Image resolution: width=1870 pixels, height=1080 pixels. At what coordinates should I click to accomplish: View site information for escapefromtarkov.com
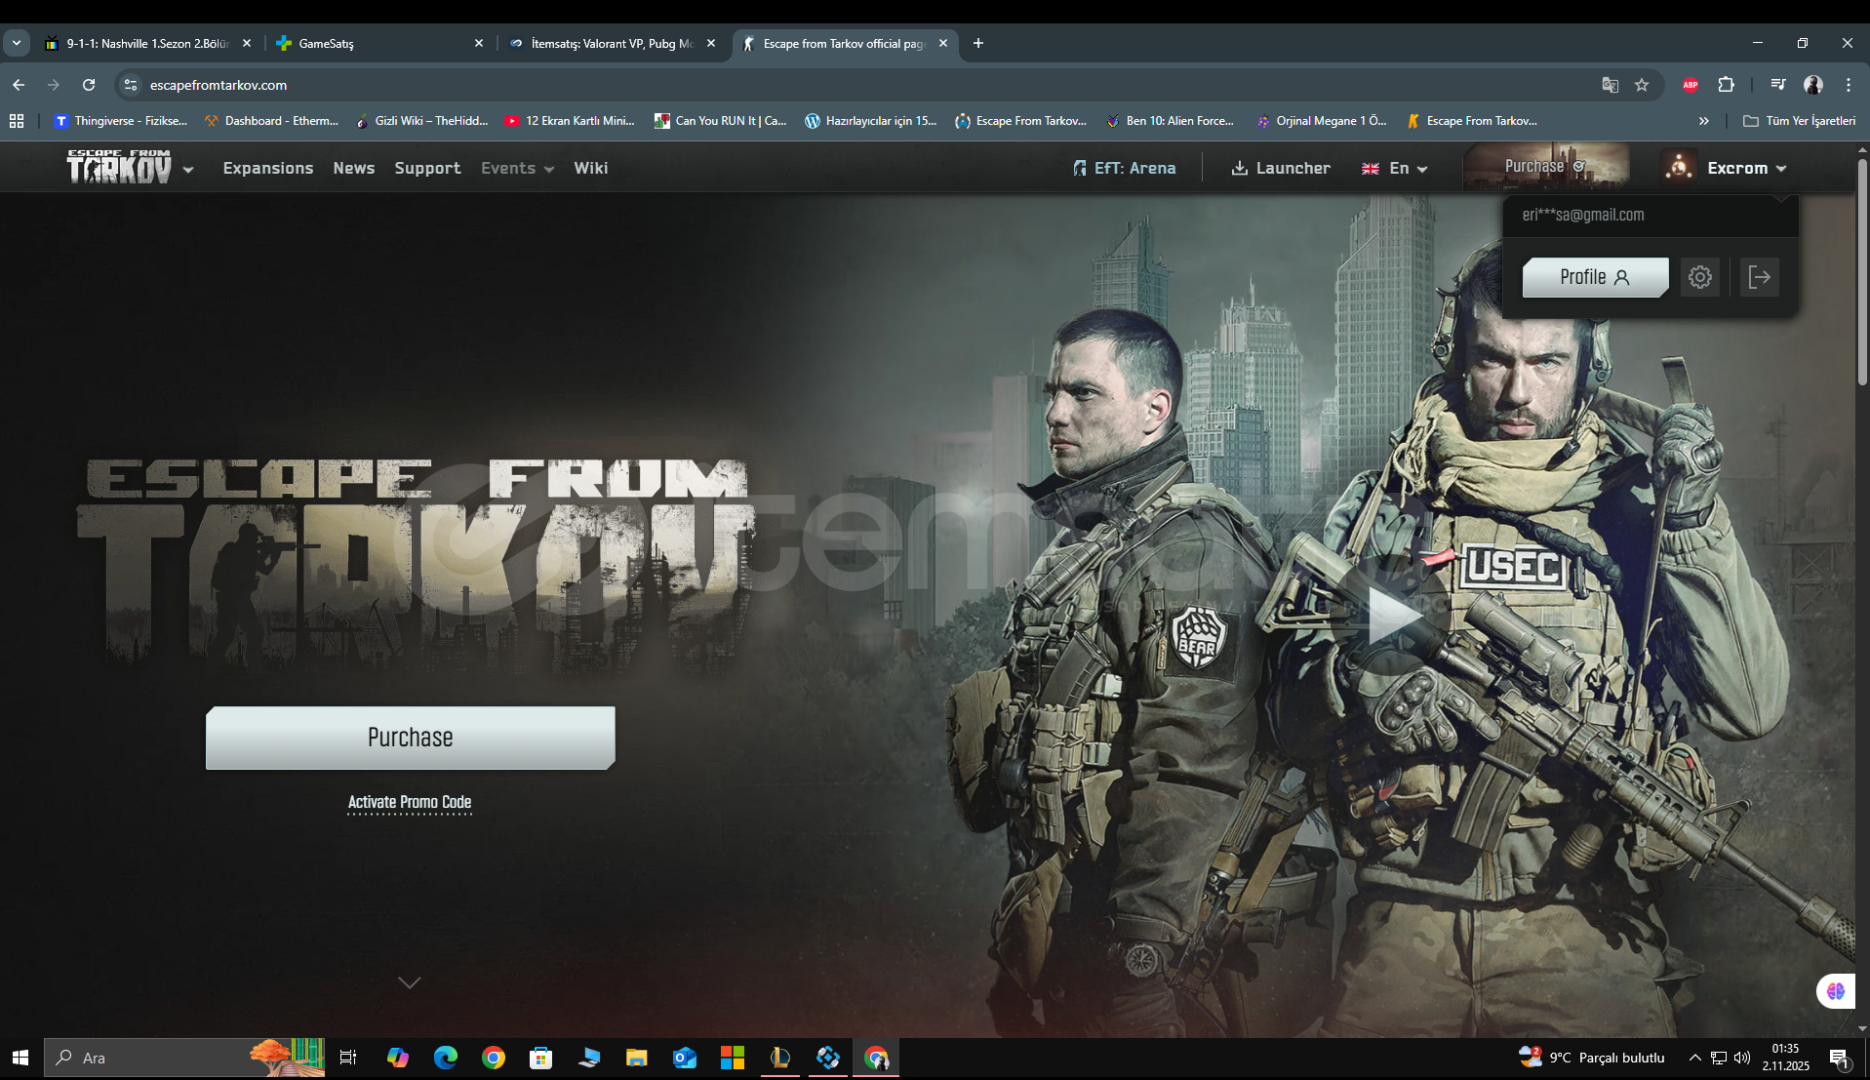[x=130, y=85]
